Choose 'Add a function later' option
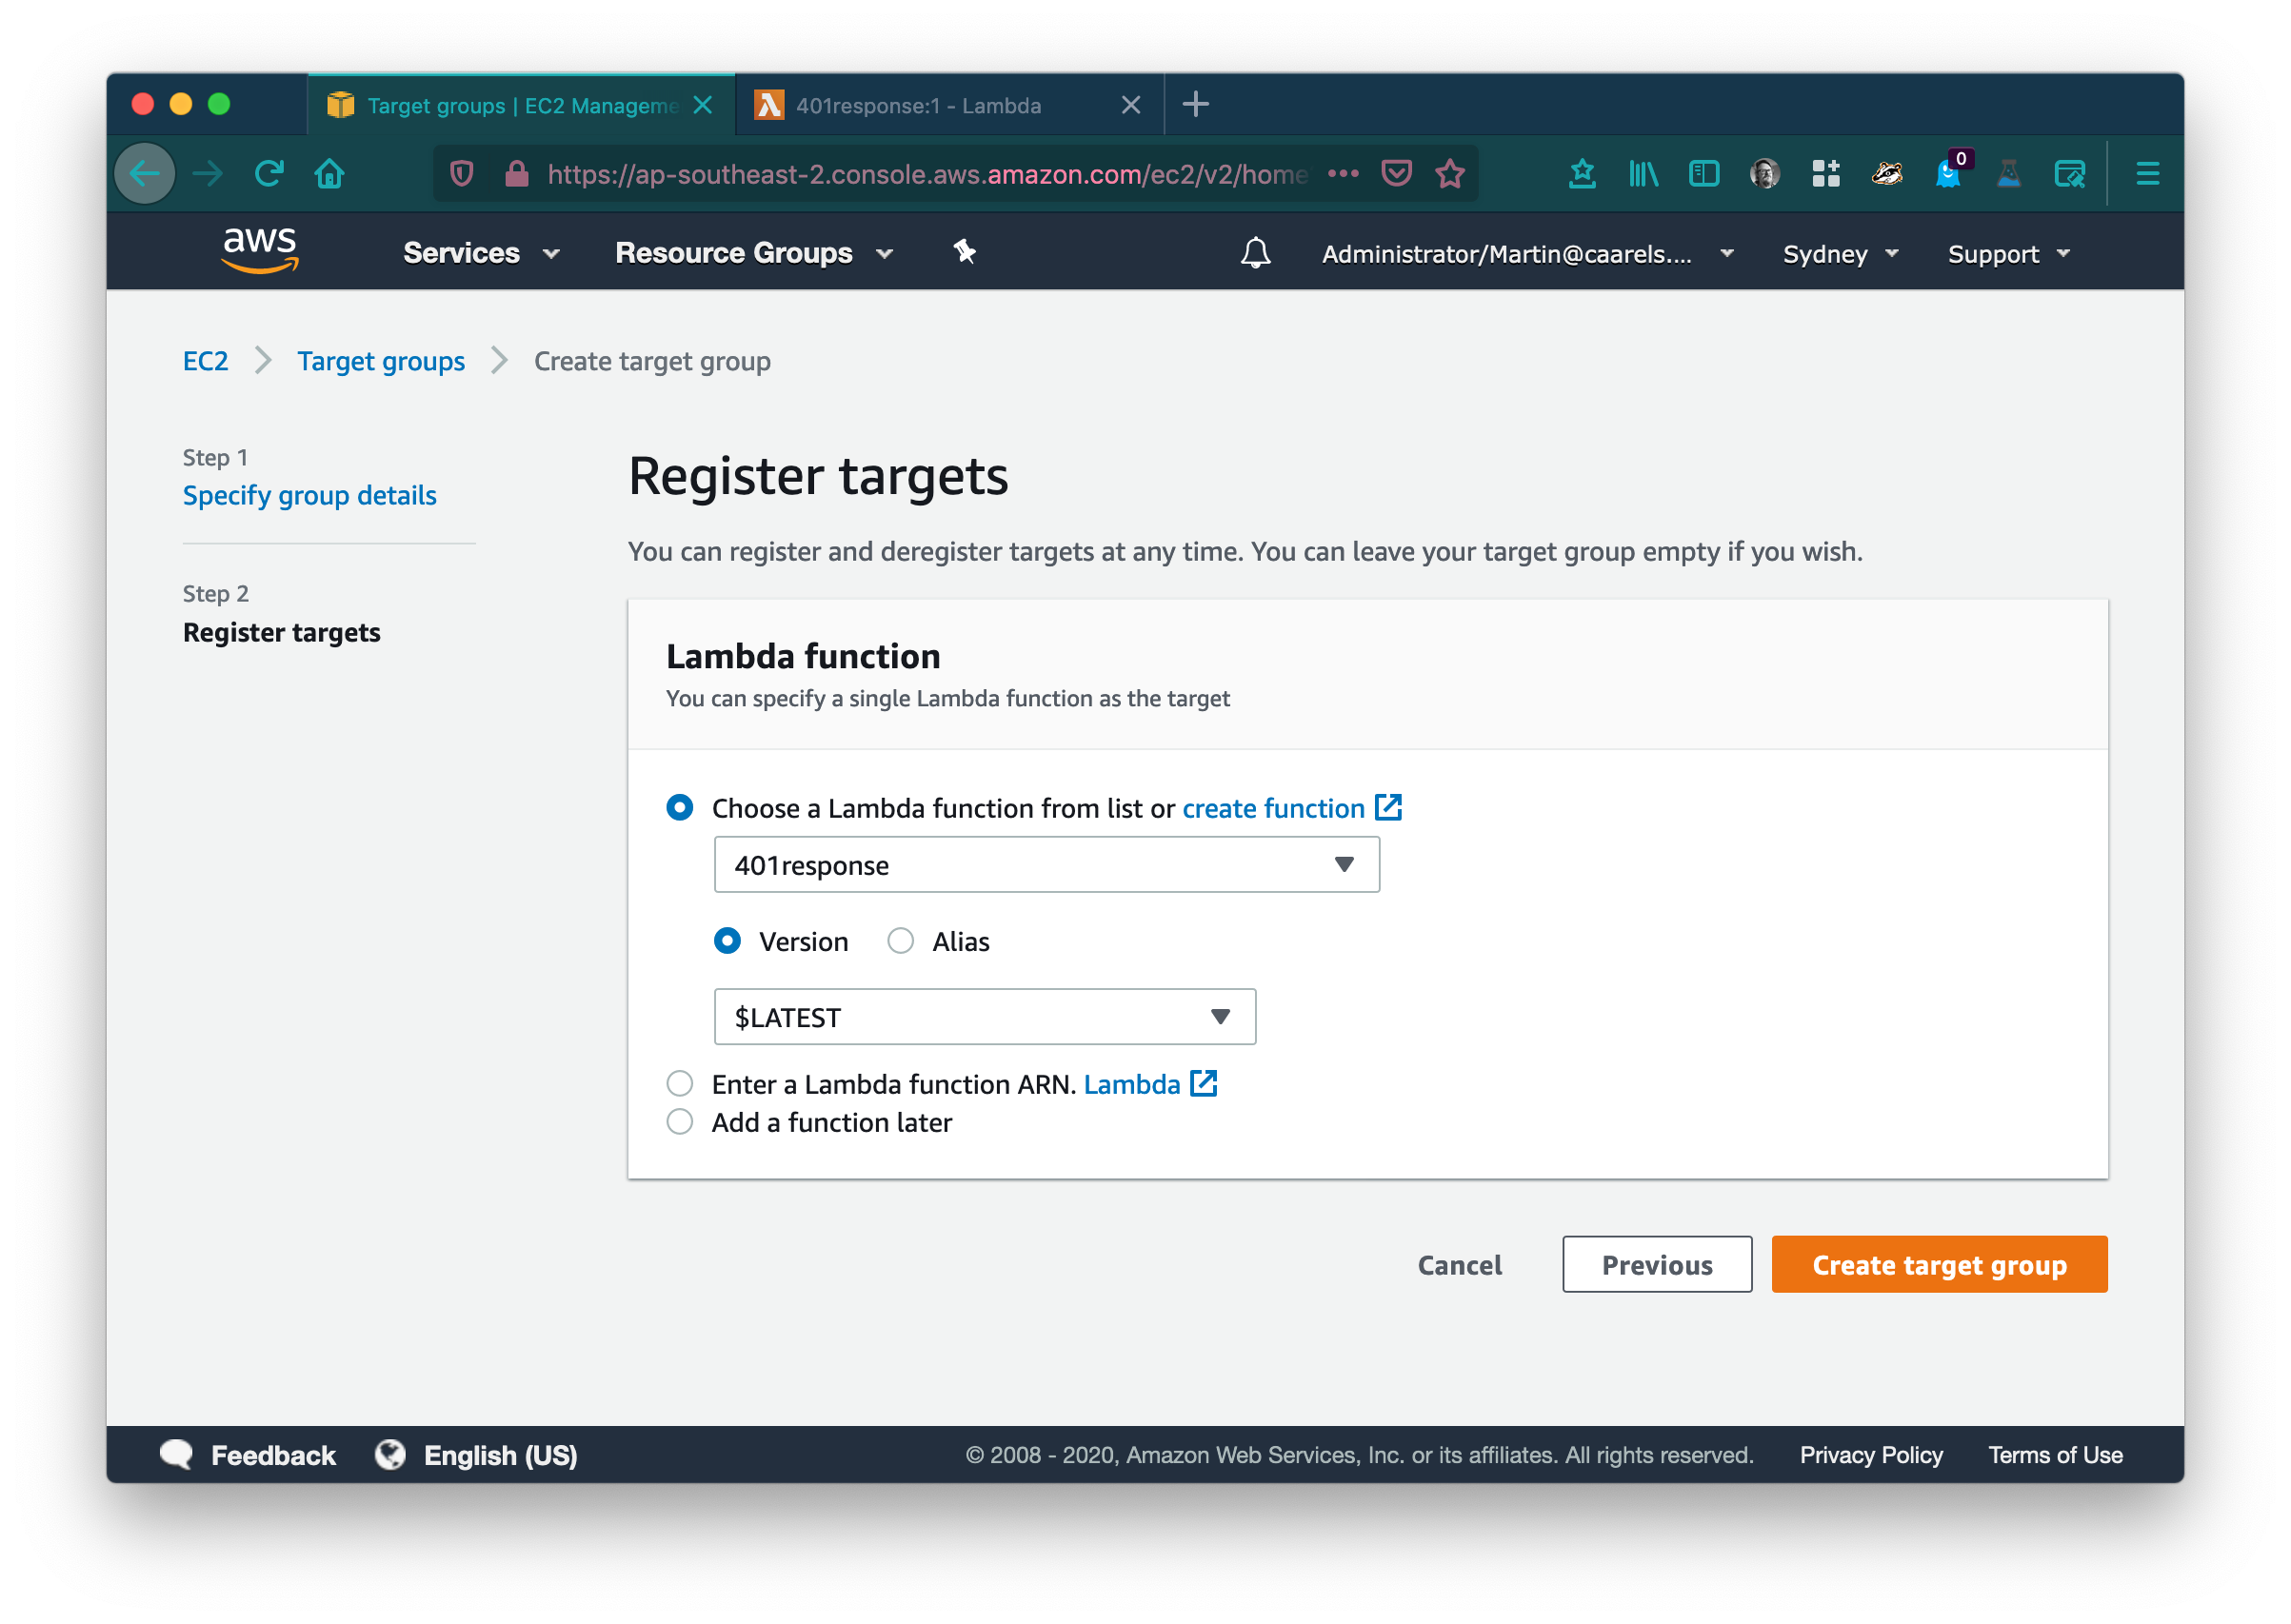This screenshot has width=2291, height=1624. pyautogui.click(x=680, y=1122)
